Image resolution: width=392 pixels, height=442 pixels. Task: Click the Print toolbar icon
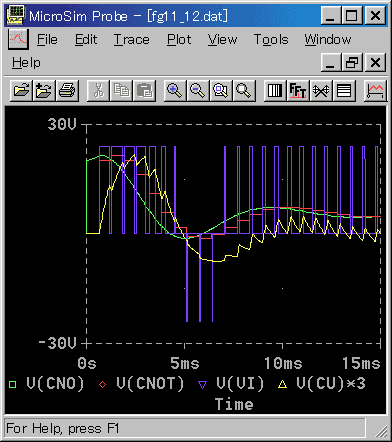pos(67,91)
